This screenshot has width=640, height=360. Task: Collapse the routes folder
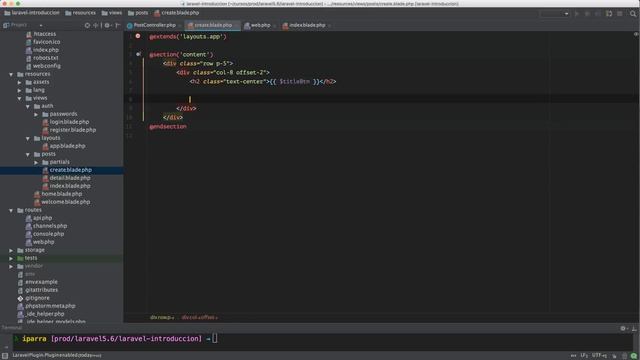point(11,210)
